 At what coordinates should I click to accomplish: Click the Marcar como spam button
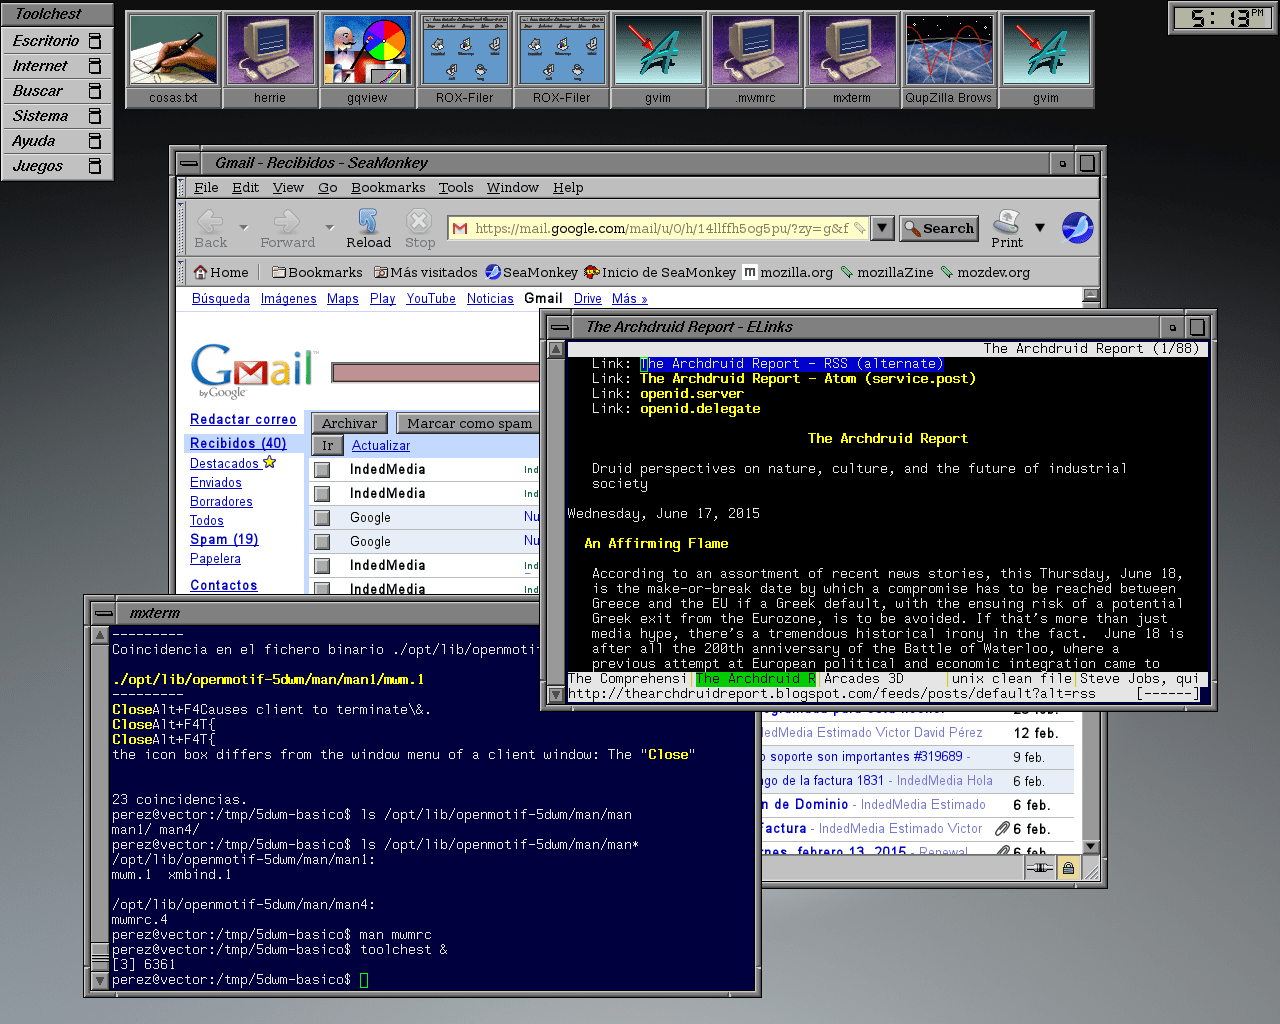point(469,423)
